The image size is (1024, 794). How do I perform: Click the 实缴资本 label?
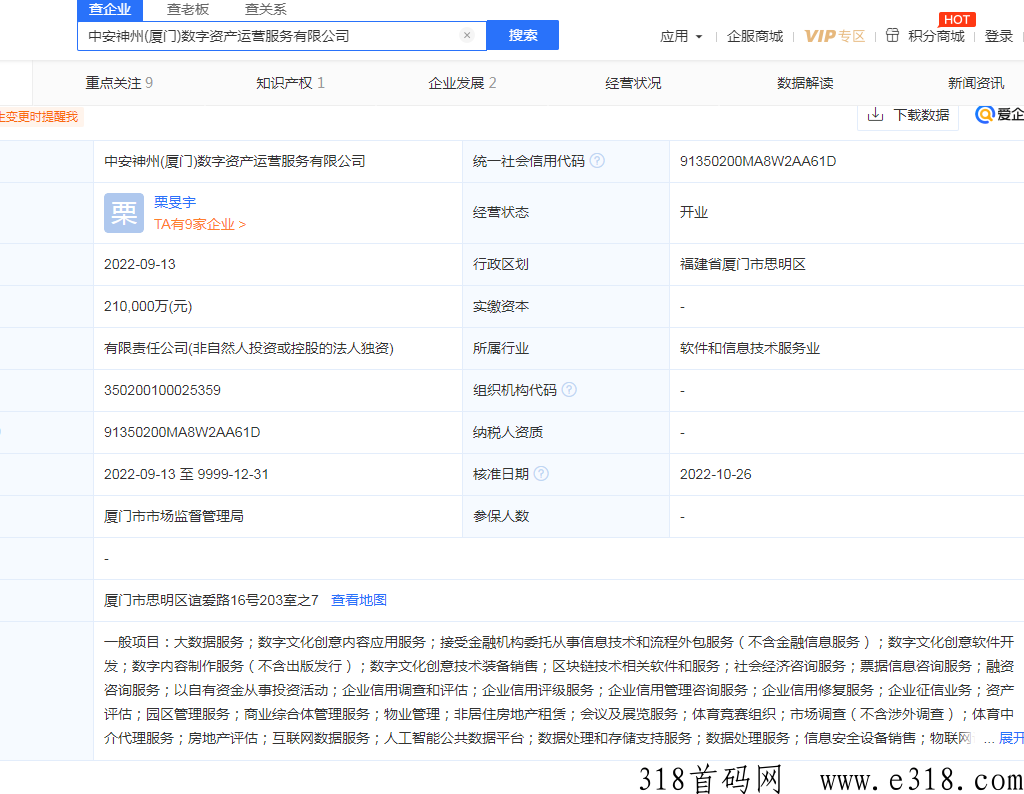500,306
